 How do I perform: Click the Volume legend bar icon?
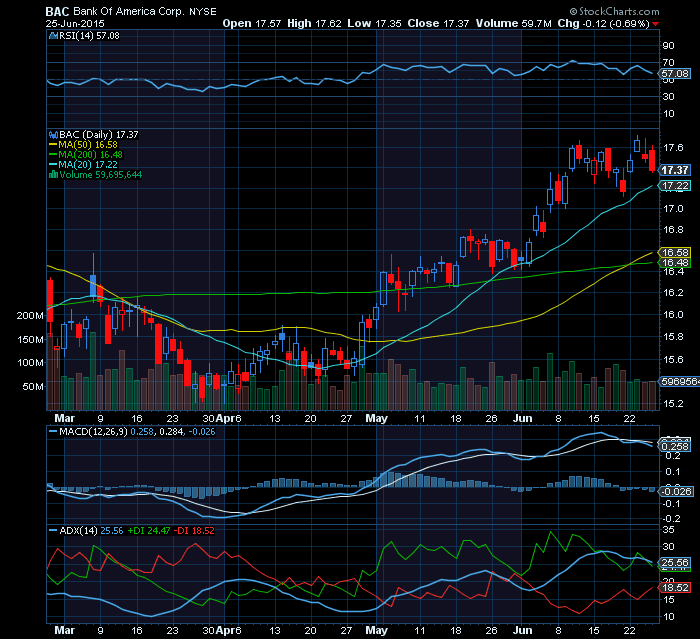[53, 175]
